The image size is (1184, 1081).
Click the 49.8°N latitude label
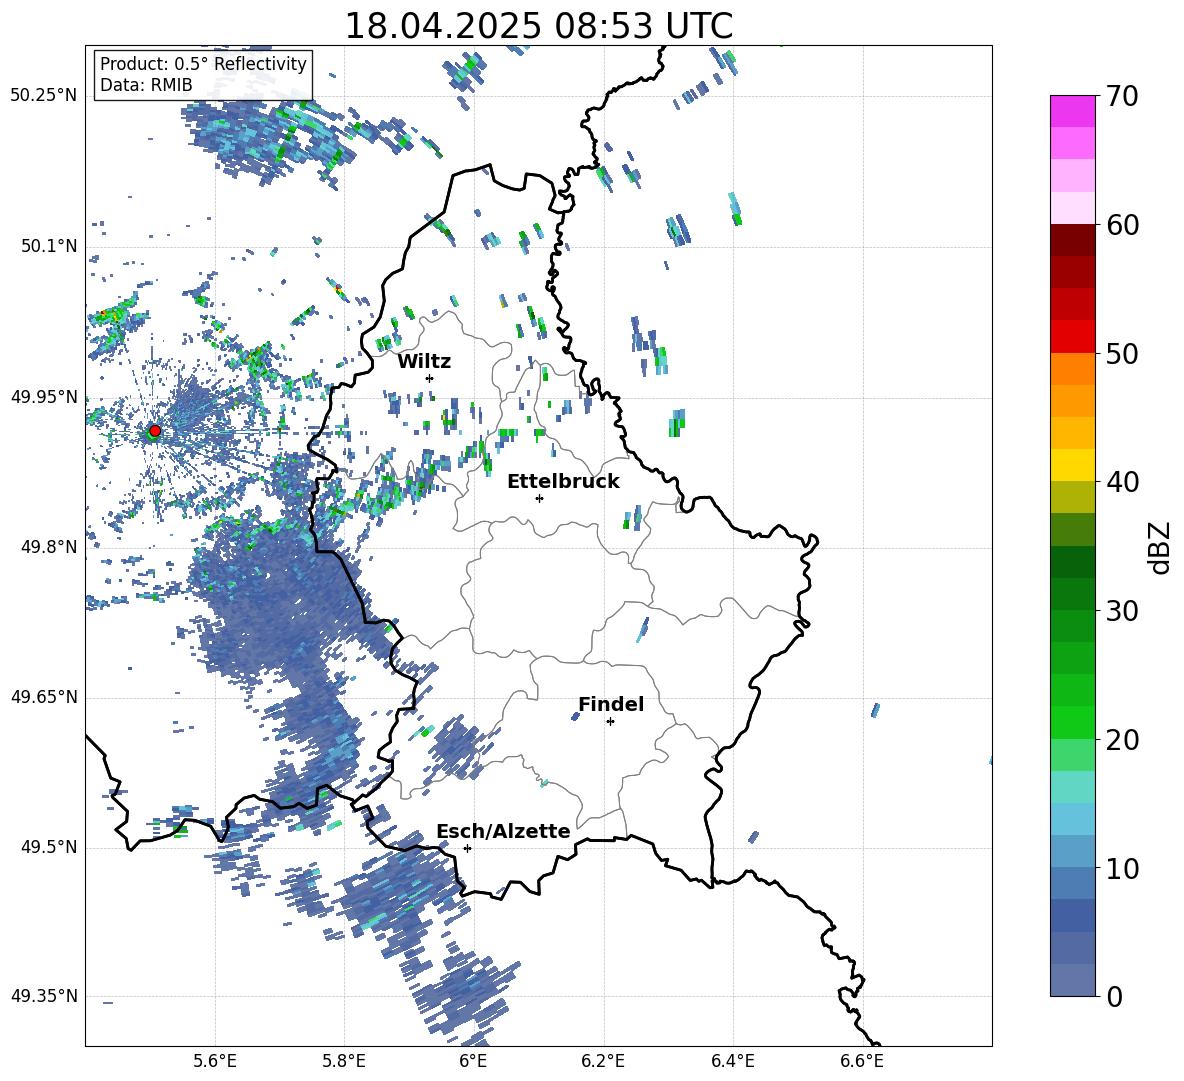[49, 547]
